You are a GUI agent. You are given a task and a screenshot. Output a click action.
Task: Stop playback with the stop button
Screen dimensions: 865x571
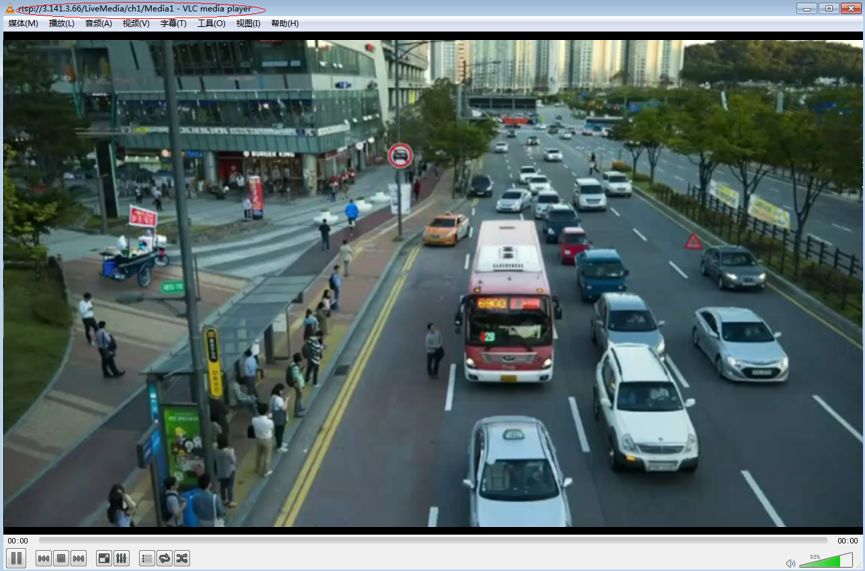pos(61,559)
